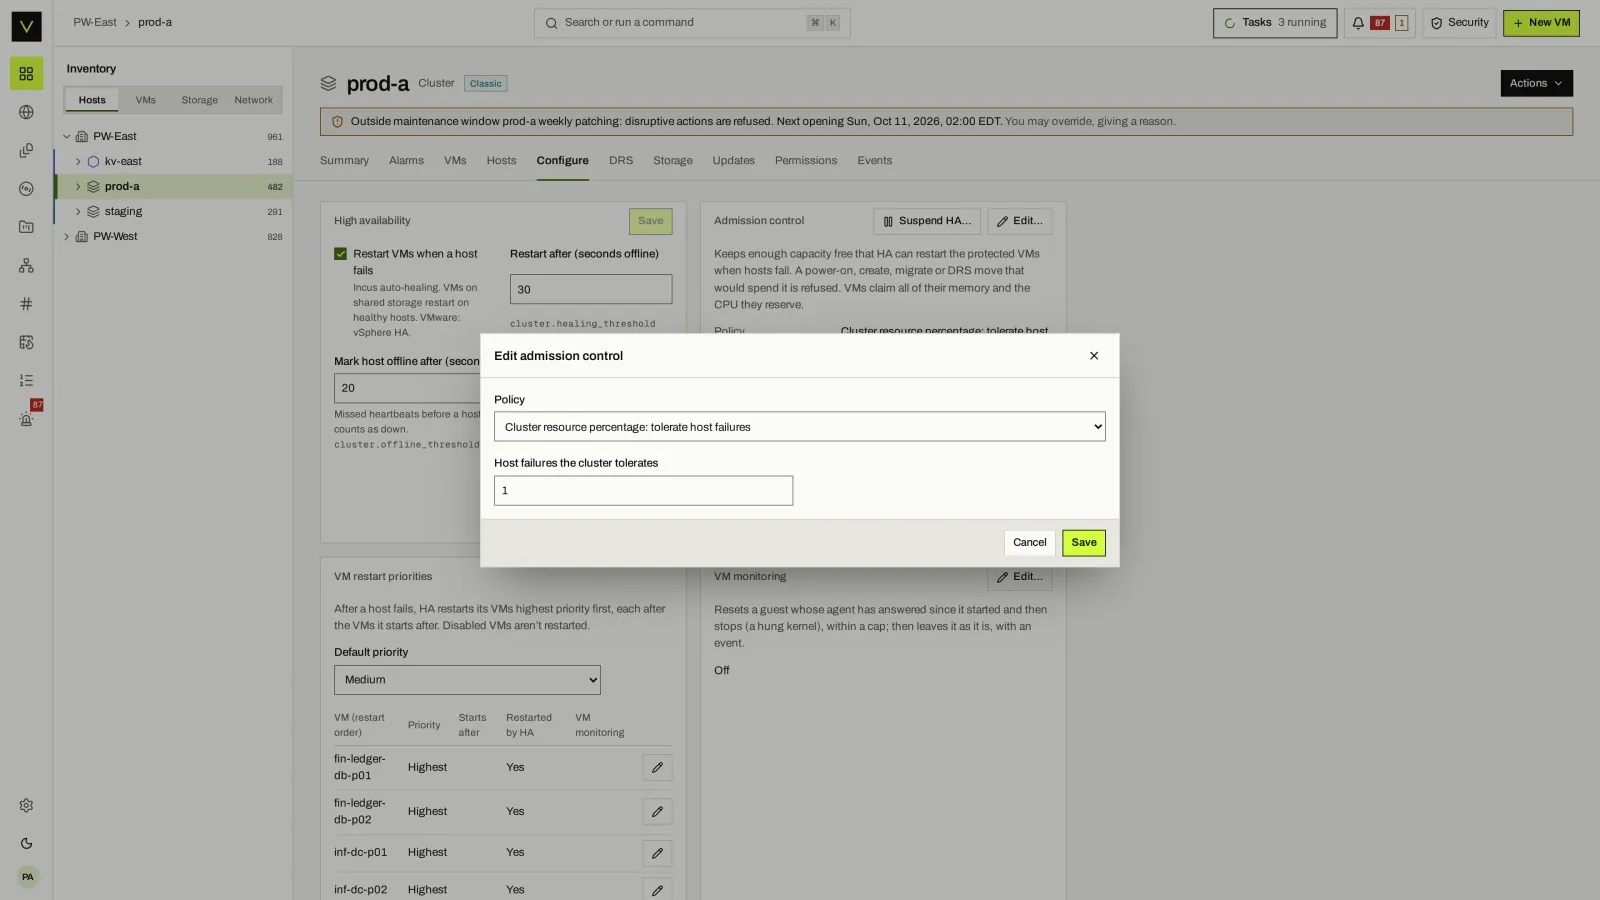Image resolution: width=1600 pixels, height=900 pixels.
Task: Open the Network inventory tab
Action: pyautogui.click(x=253, y=100)
